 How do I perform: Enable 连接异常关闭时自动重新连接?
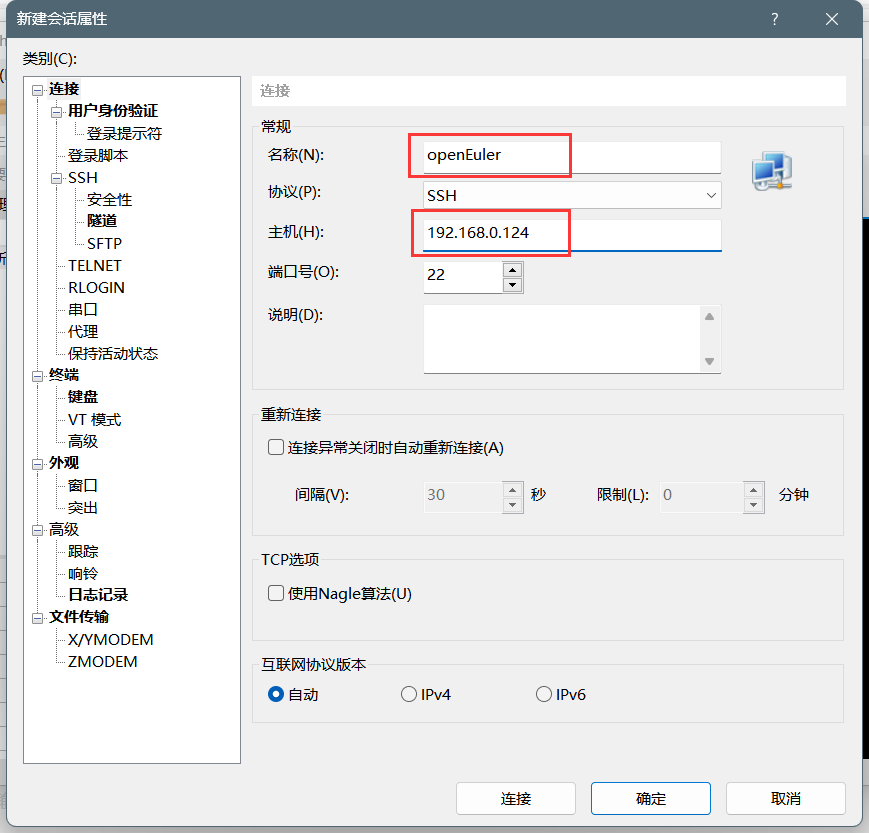tap(275, 447)
